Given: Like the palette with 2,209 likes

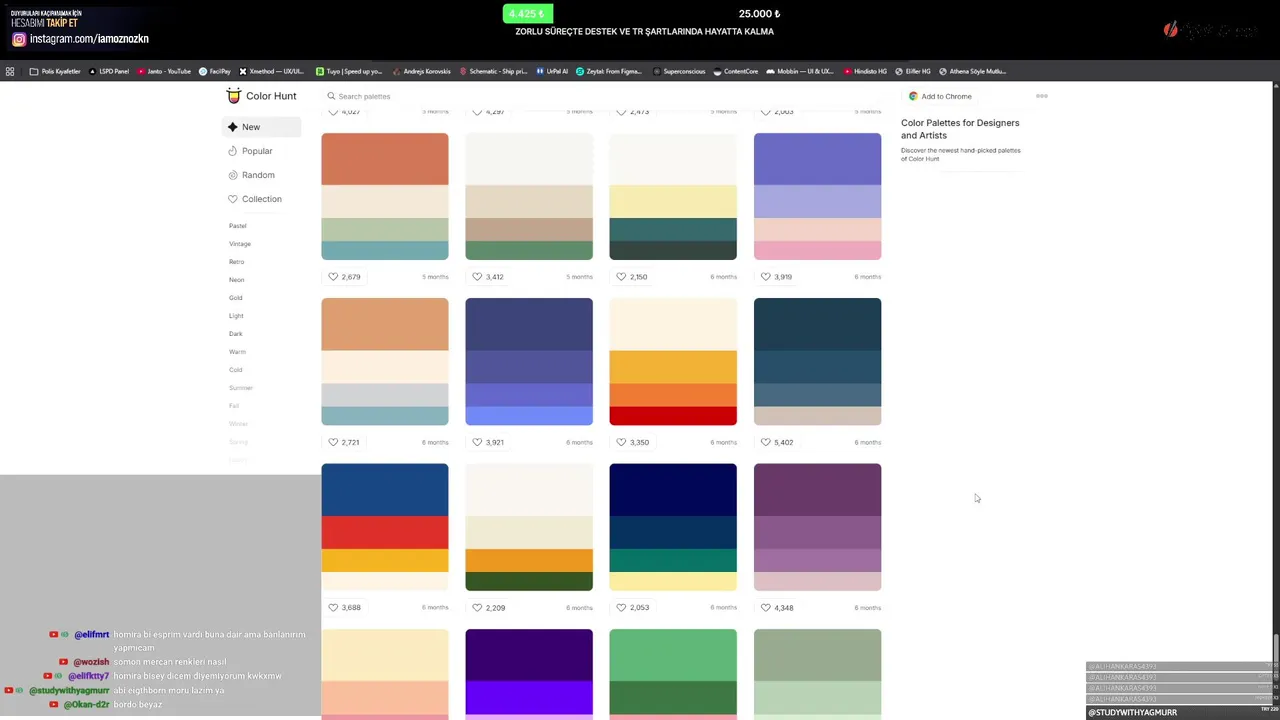Looking at the screenshot, I should (x=488, y=607).
